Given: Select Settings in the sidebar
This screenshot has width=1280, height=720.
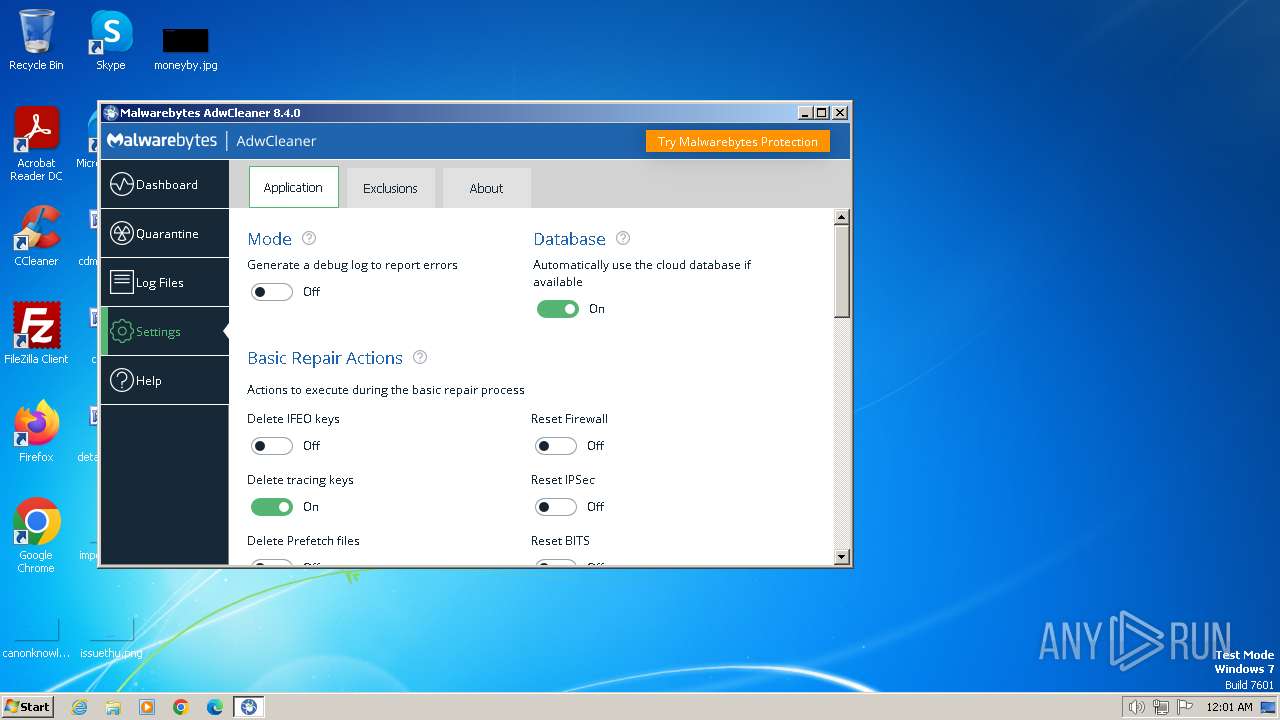Looking at the screenshot, I should [x=165, y=332].
